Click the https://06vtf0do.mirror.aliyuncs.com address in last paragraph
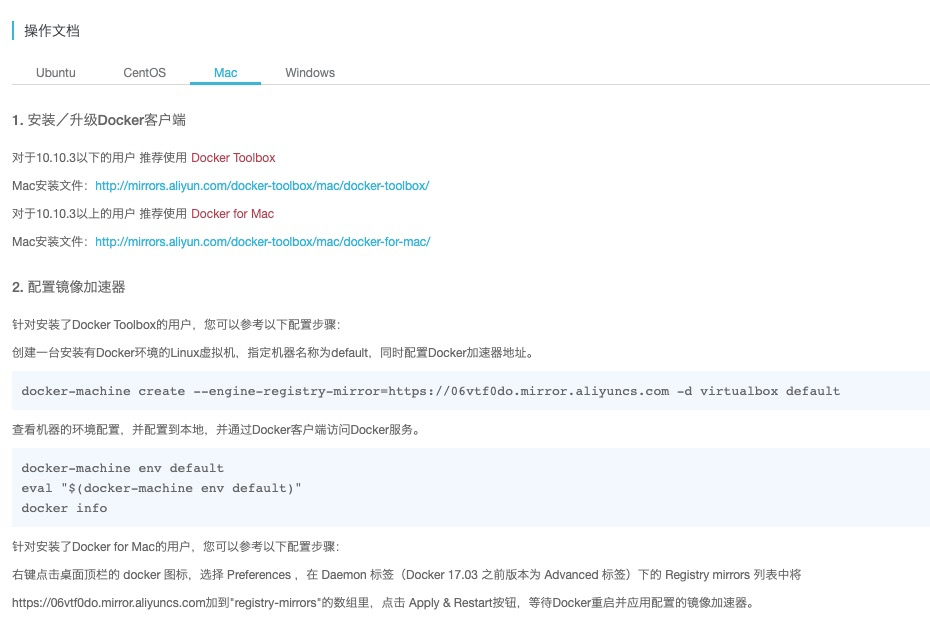930x639 pixels. pos(109,603)
